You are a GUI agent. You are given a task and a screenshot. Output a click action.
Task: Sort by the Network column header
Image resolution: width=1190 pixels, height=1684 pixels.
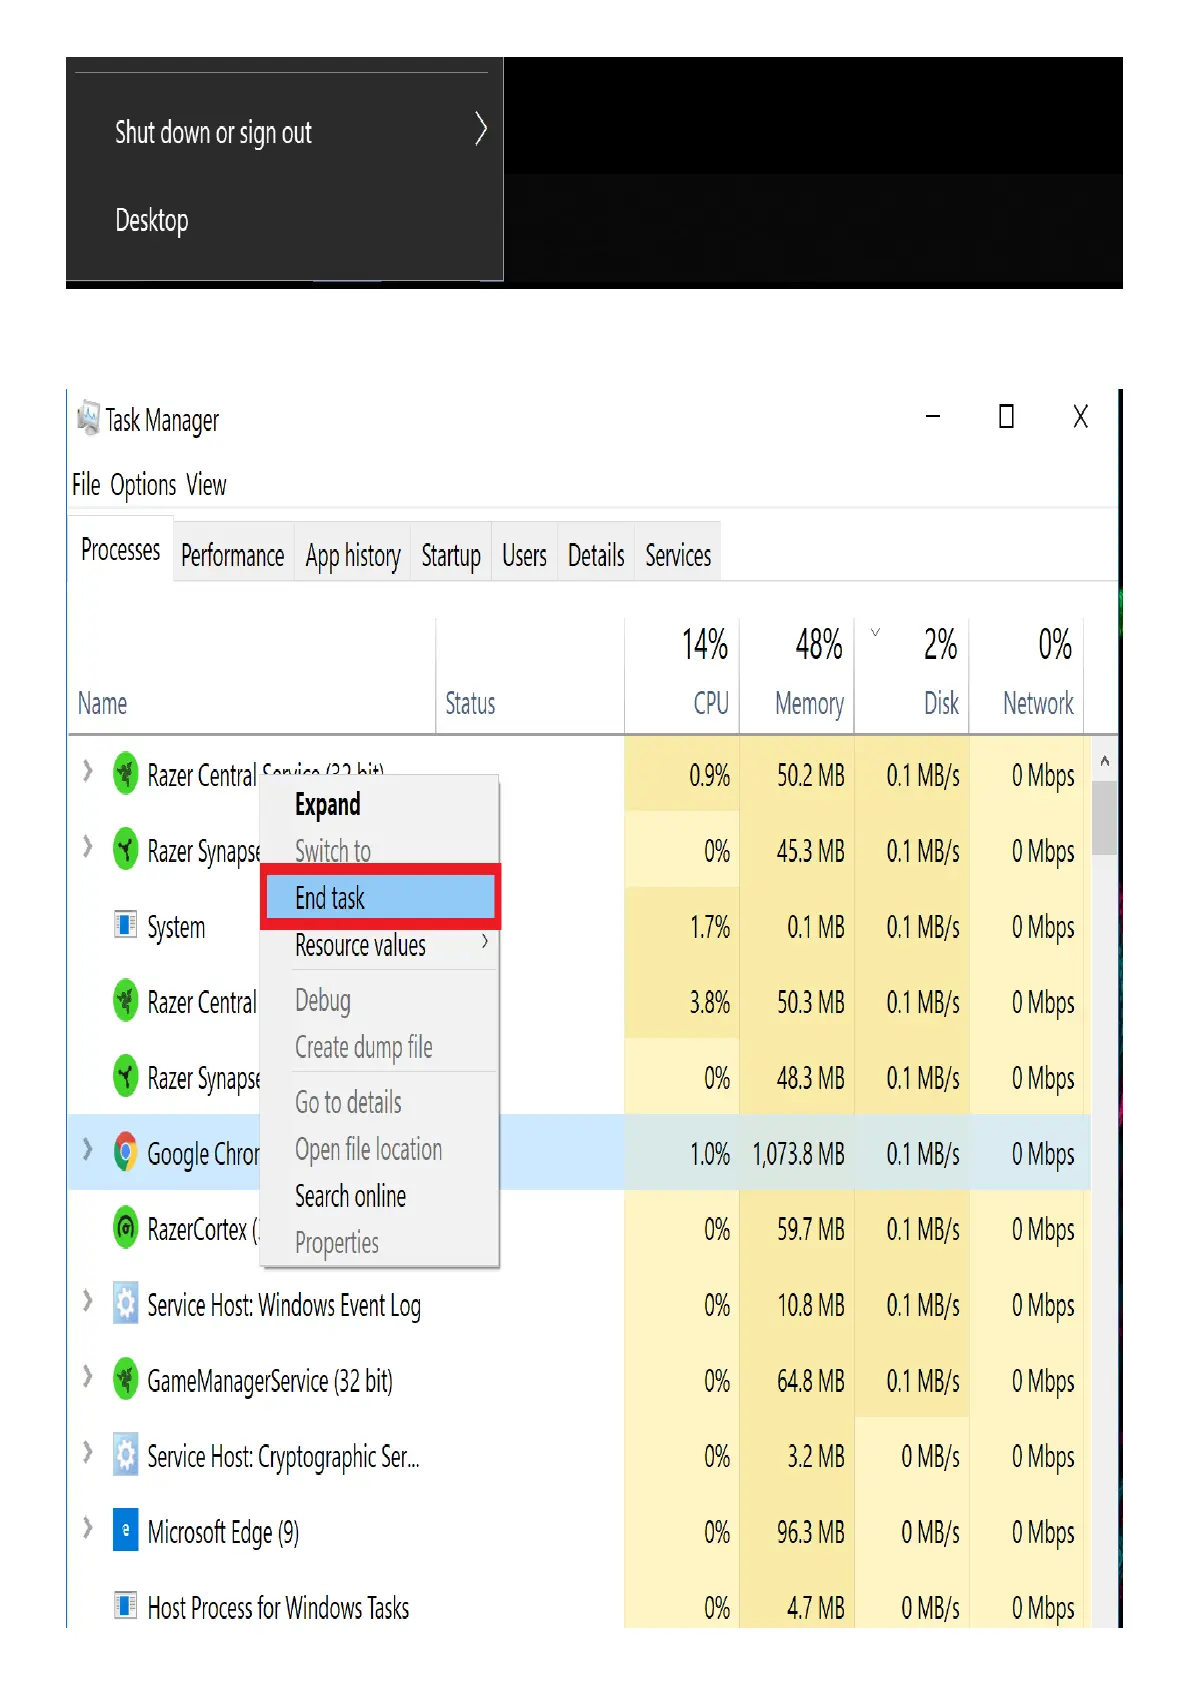[x=1027, y=677]
